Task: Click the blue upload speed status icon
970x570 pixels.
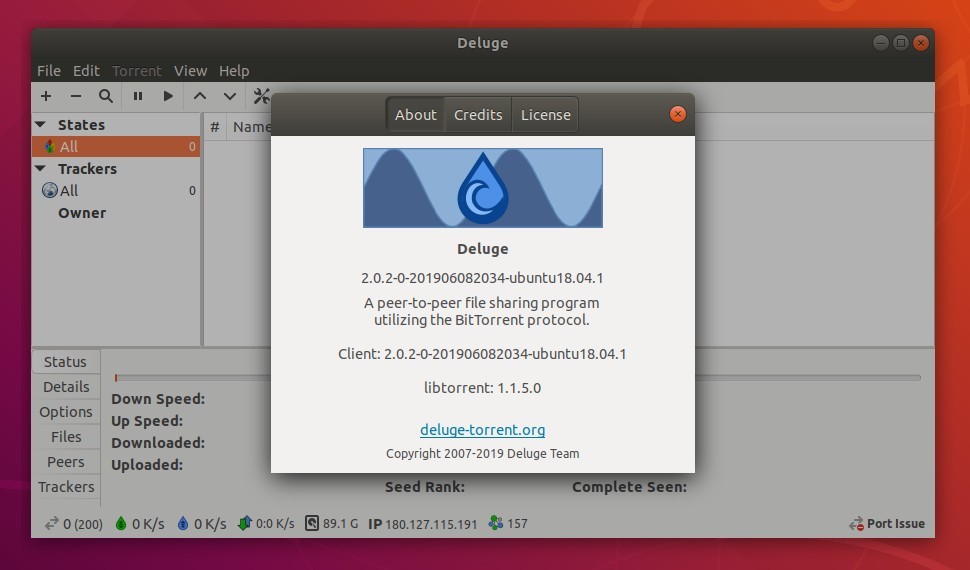Action: tap(182, 524)
